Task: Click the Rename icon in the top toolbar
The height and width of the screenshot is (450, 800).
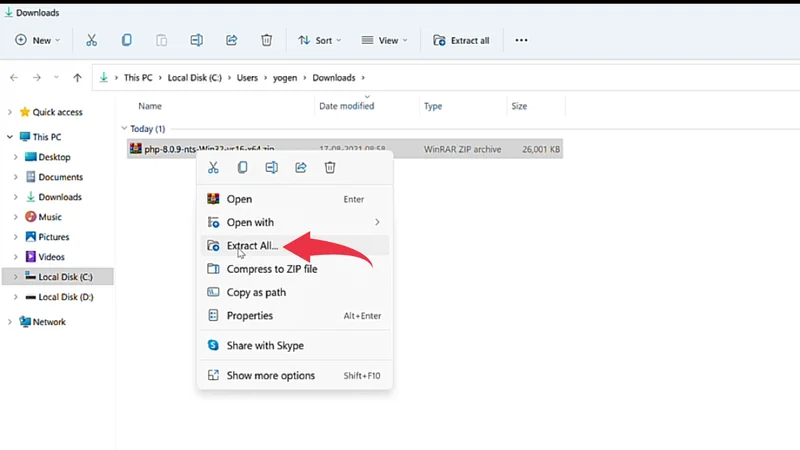Action: click(196, 40)
